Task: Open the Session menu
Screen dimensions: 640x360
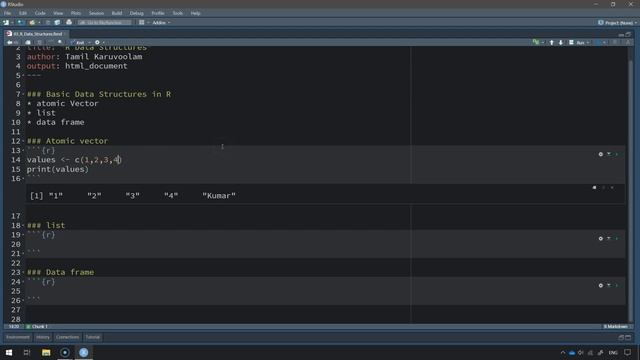Action: pyautogui.click(x=96, y=13)
